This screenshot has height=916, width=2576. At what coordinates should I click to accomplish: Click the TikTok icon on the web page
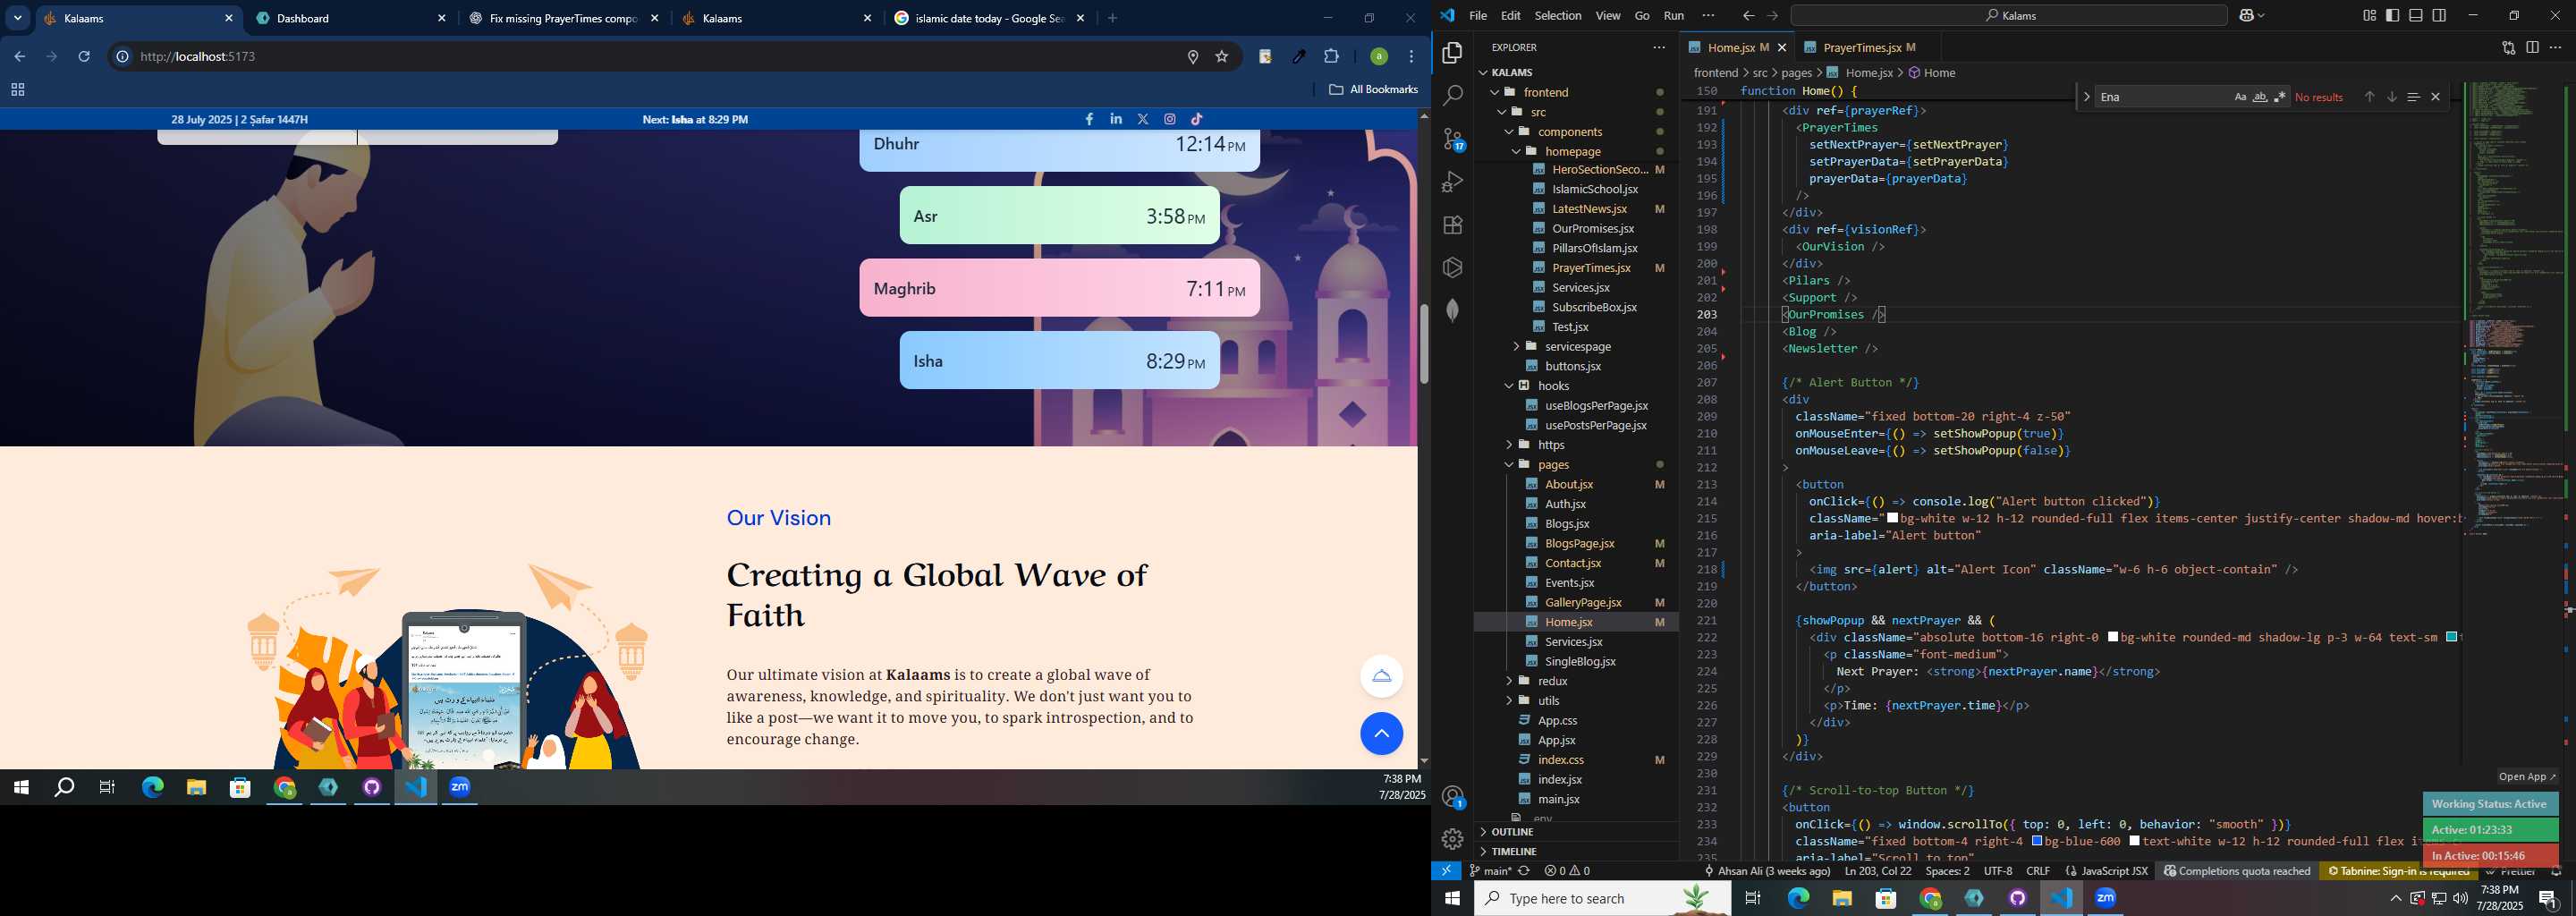point(1197,119)
